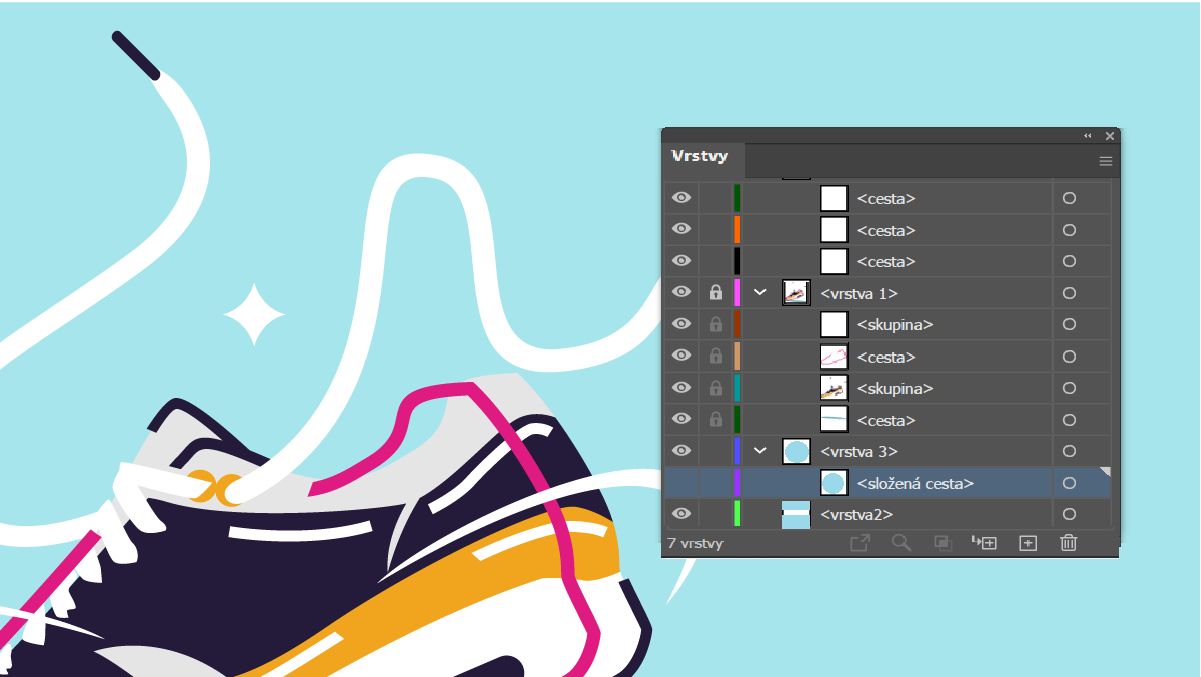Click dimmed padlock on brown-bar <skupina> row
Screen dimensions: 1201x677
[x=715, y=324]
